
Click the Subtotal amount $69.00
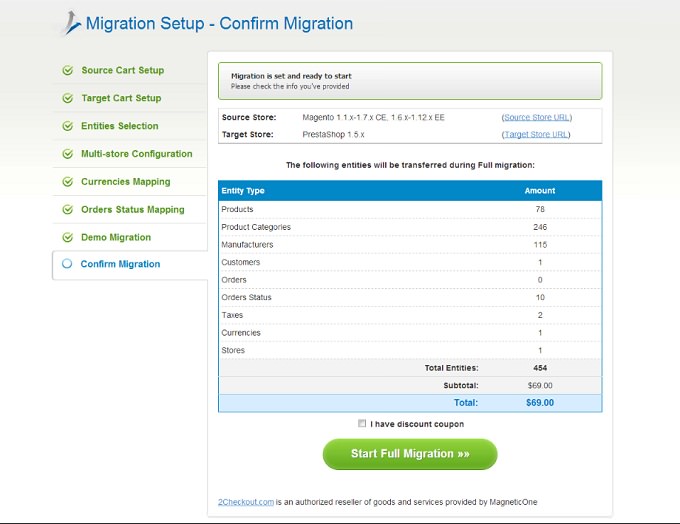coord(540,385)
